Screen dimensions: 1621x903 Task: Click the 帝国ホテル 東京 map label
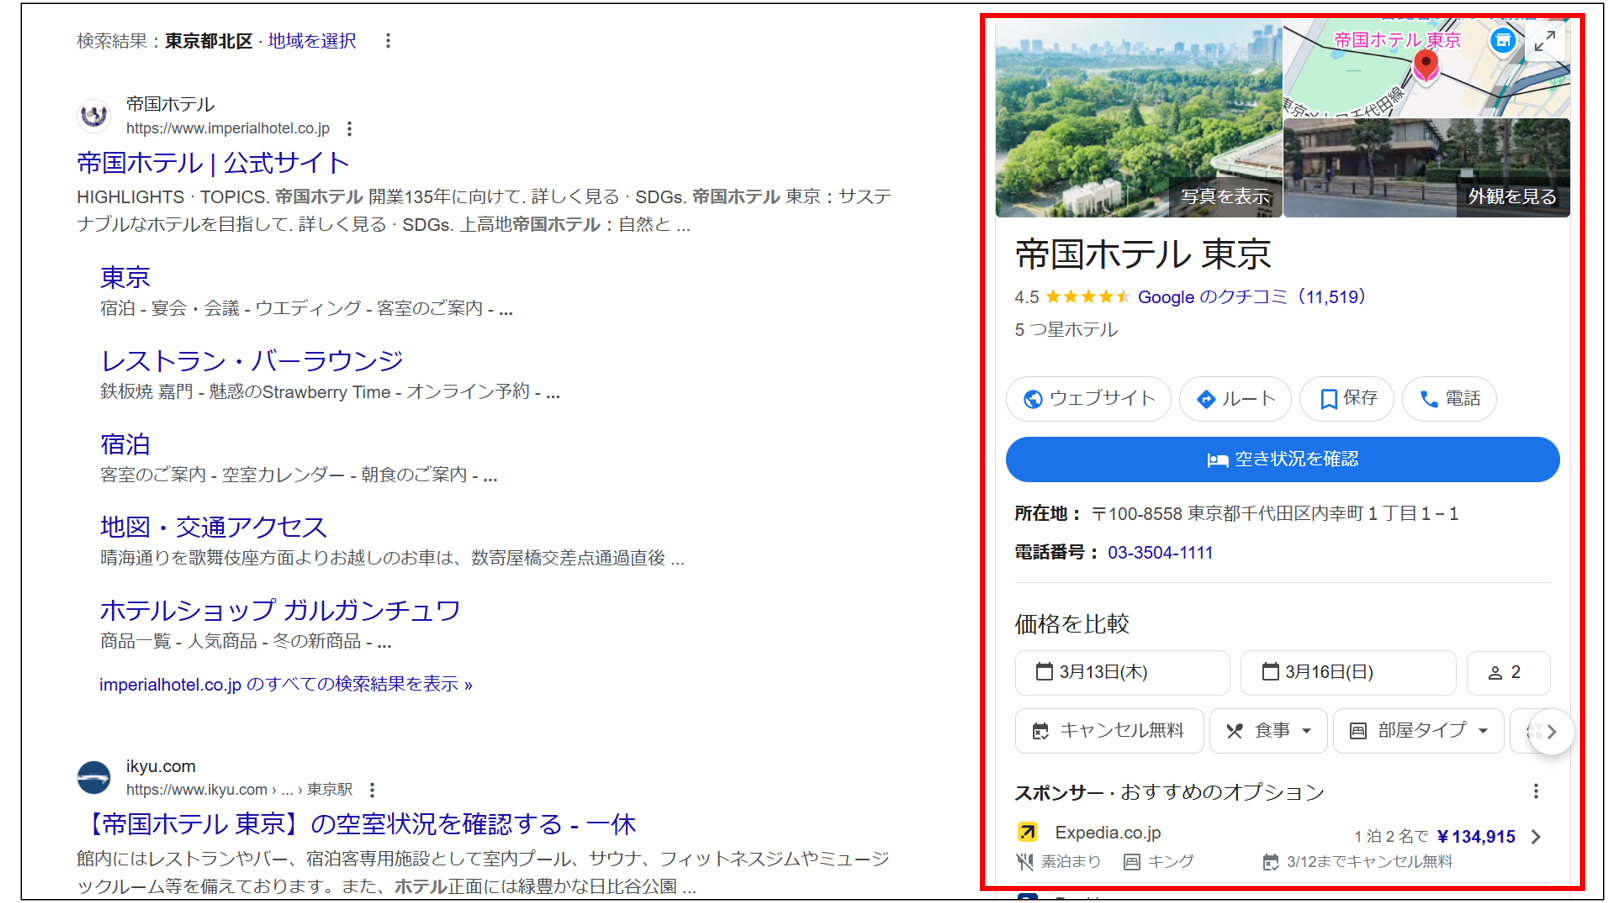pos(1397,40)
